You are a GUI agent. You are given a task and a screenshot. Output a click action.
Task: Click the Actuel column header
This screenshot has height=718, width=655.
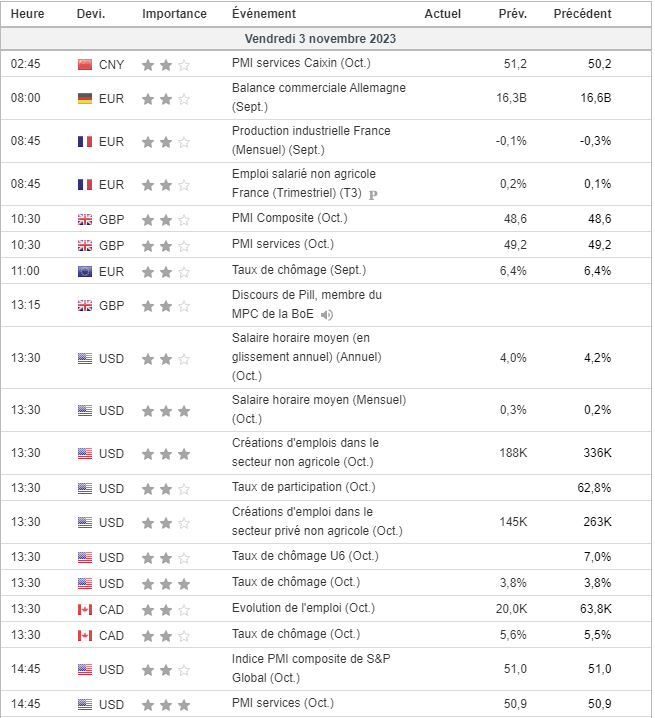(442, 14)
